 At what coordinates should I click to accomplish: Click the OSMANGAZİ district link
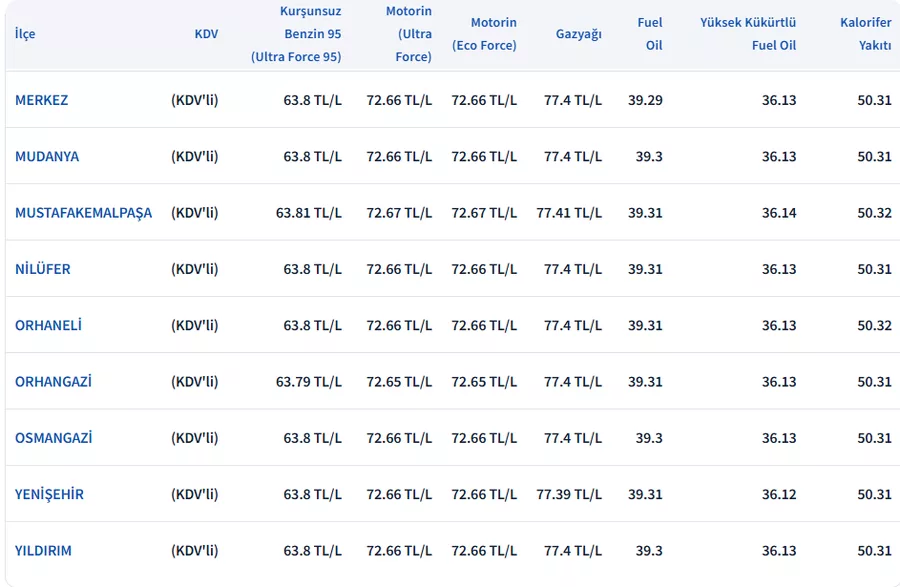pyautogui.click(x=54, y=438)
